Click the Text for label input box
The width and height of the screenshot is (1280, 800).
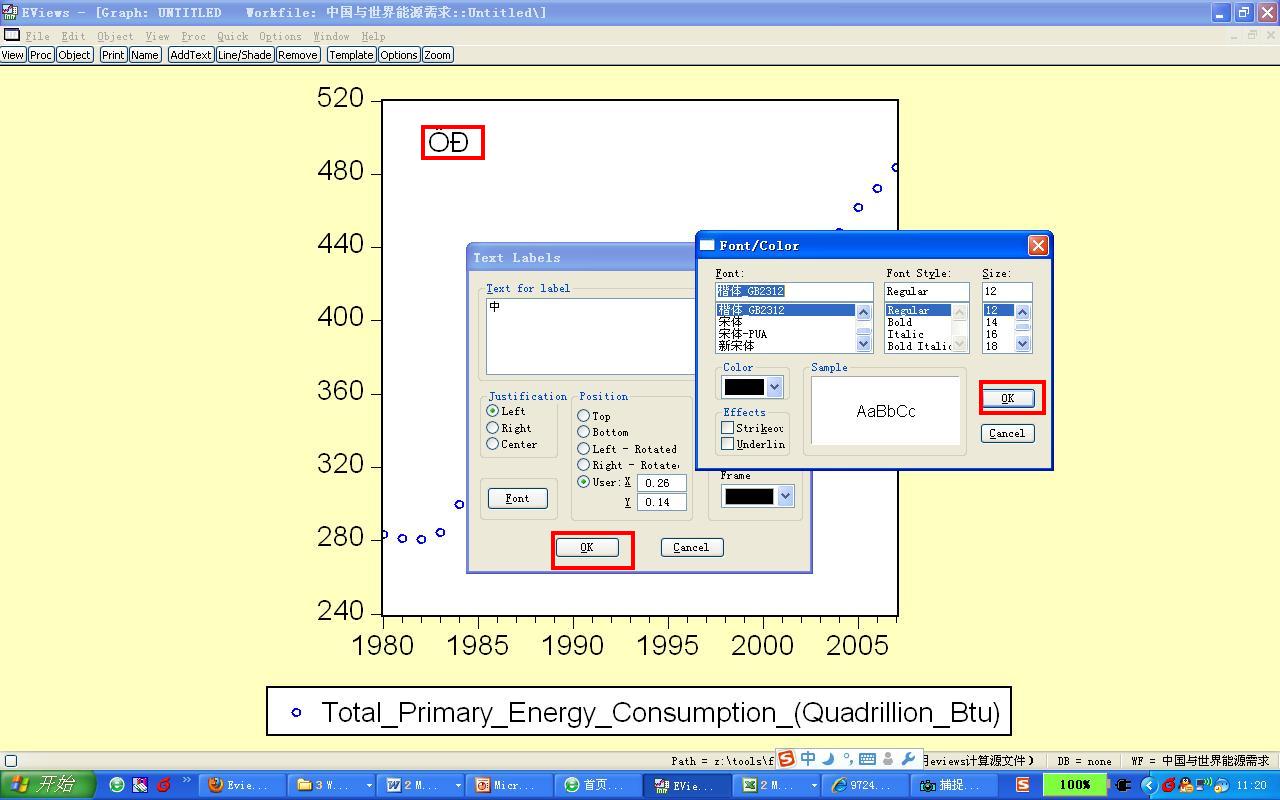(590, 336)
